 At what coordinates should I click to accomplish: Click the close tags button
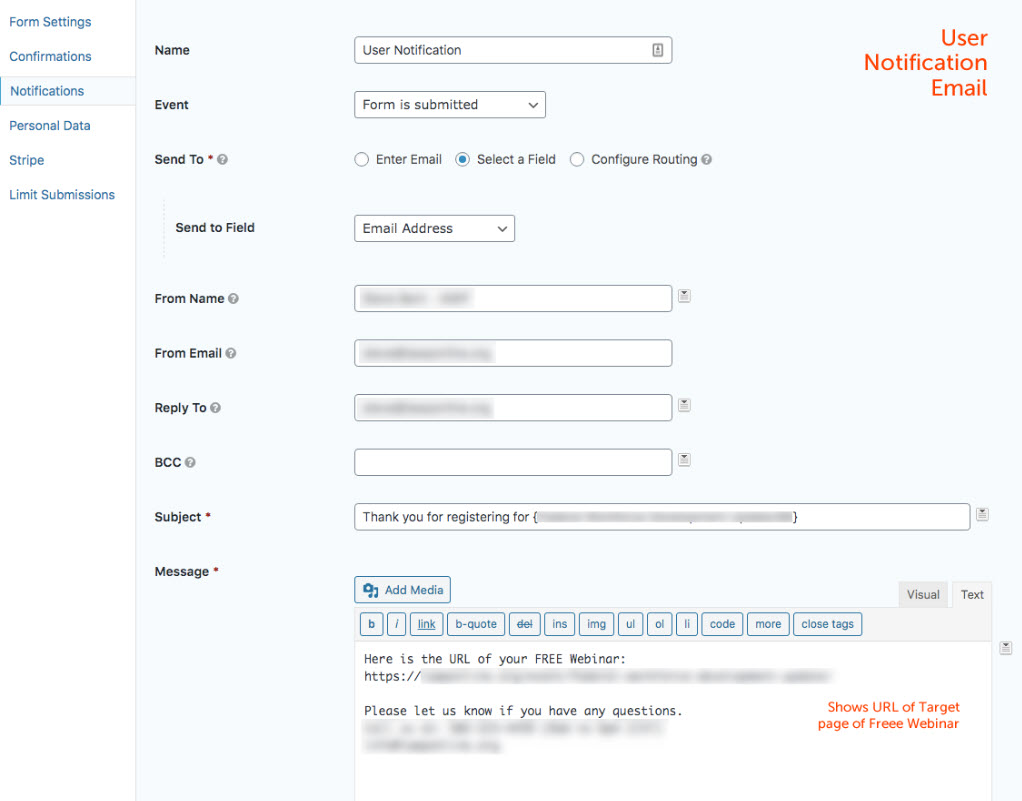pos(827,624)
